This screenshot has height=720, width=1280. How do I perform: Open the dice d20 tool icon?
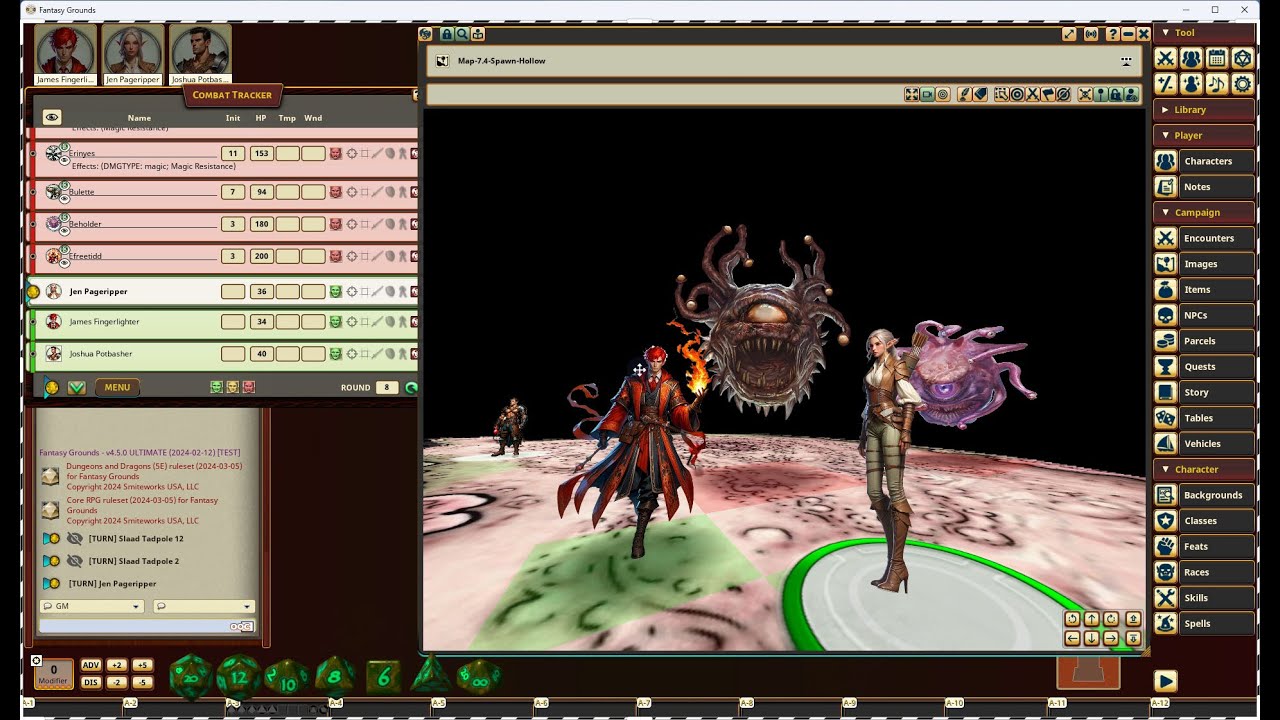click(1242, 58)
